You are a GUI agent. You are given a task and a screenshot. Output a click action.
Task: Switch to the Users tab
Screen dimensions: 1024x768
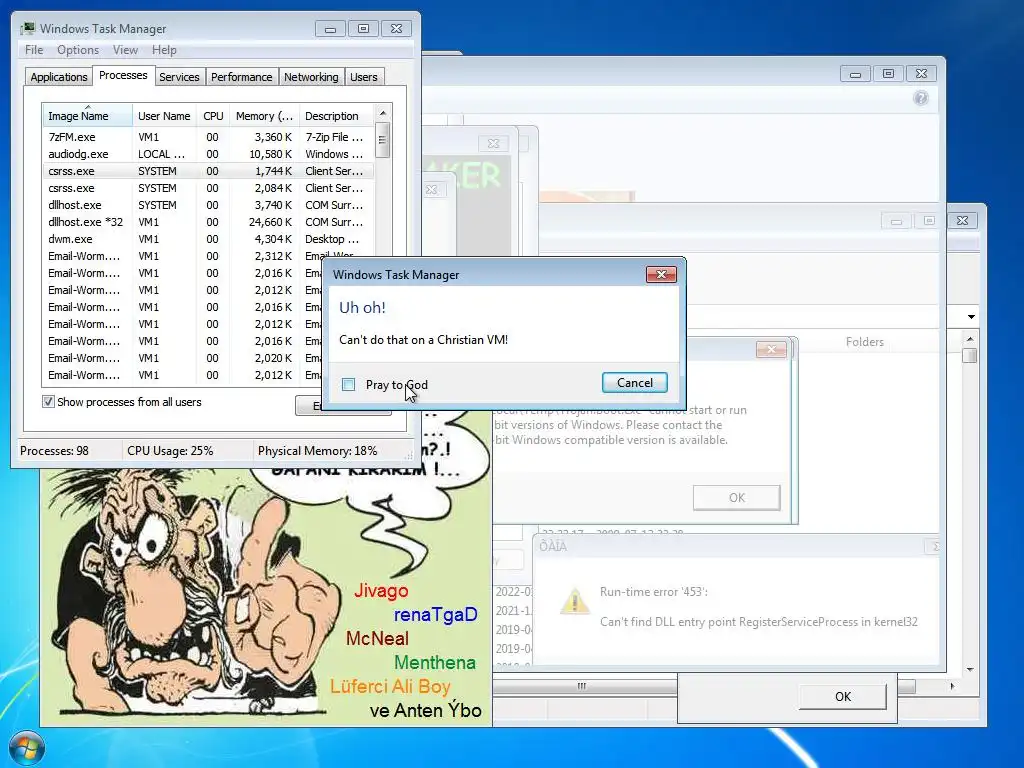tap(364, 77)
